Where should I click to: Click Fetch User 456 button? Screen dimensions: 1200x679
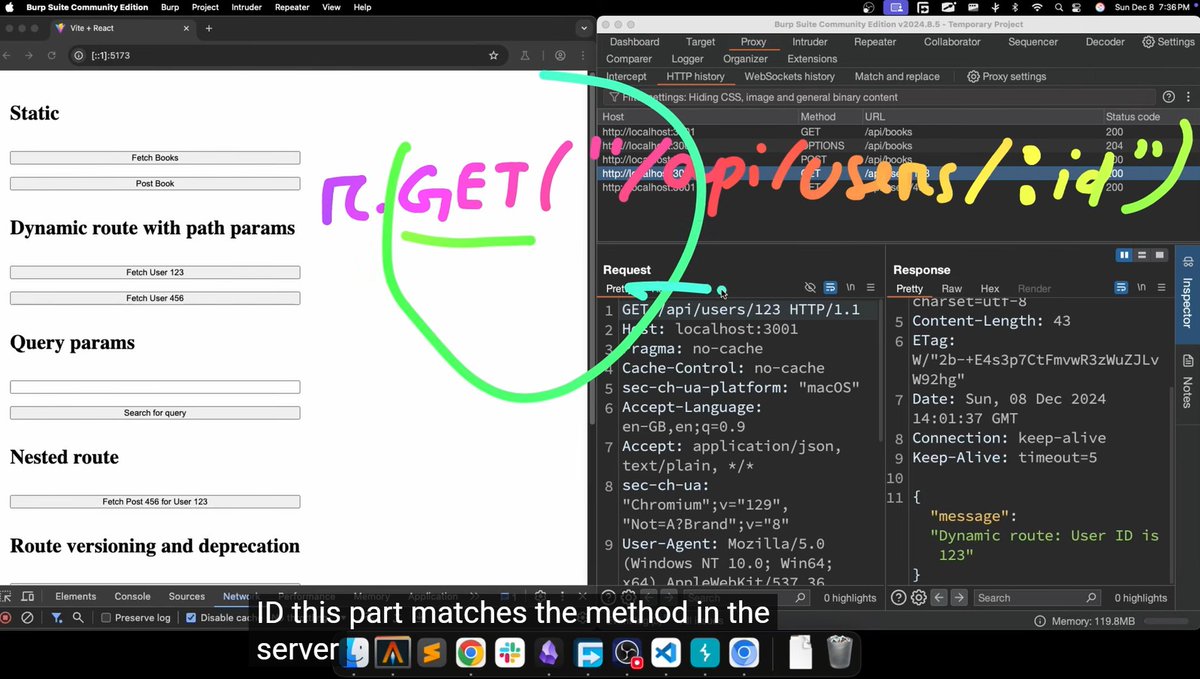click(155, 298)
